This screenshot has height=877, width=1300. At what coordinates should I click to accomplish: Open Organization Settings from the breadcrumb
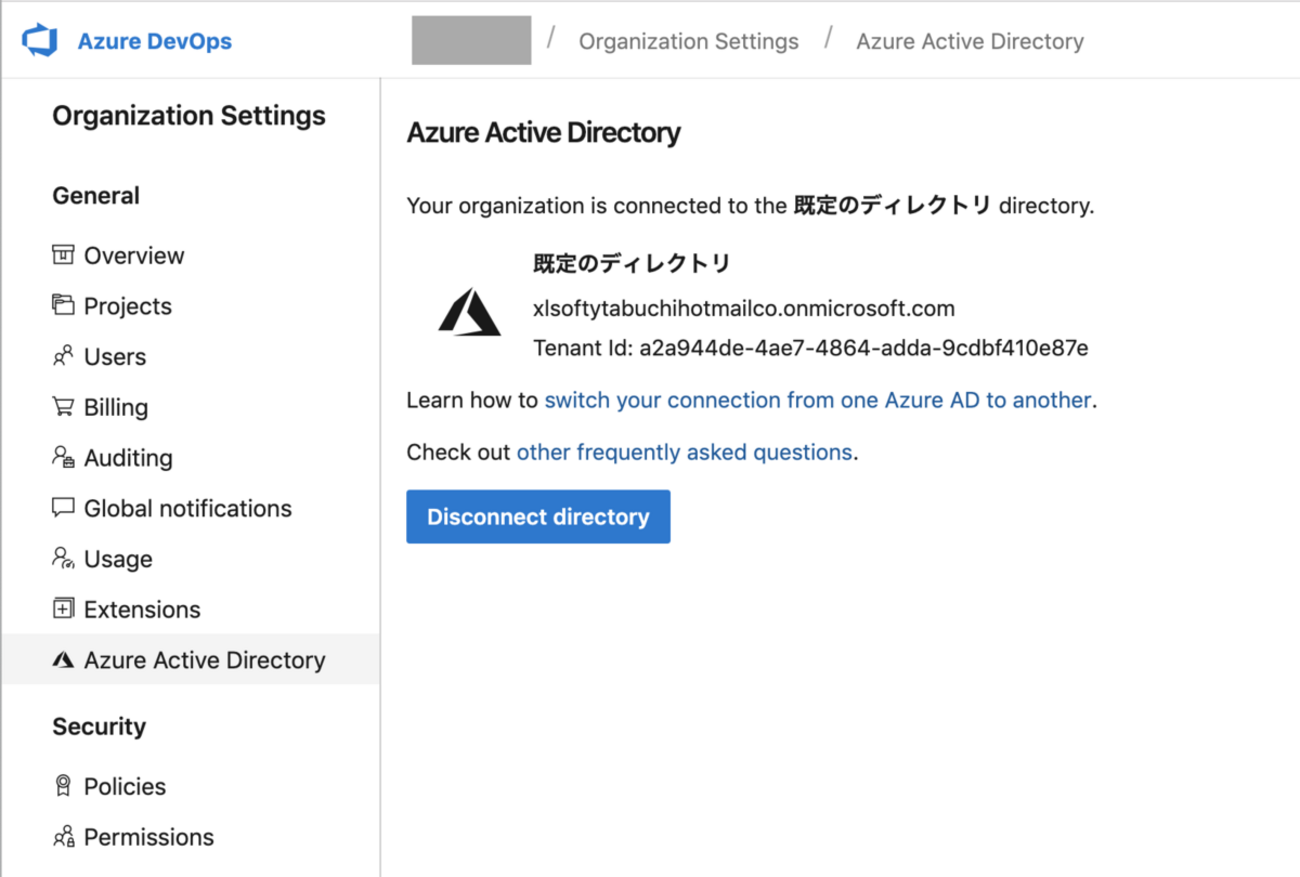688,41
